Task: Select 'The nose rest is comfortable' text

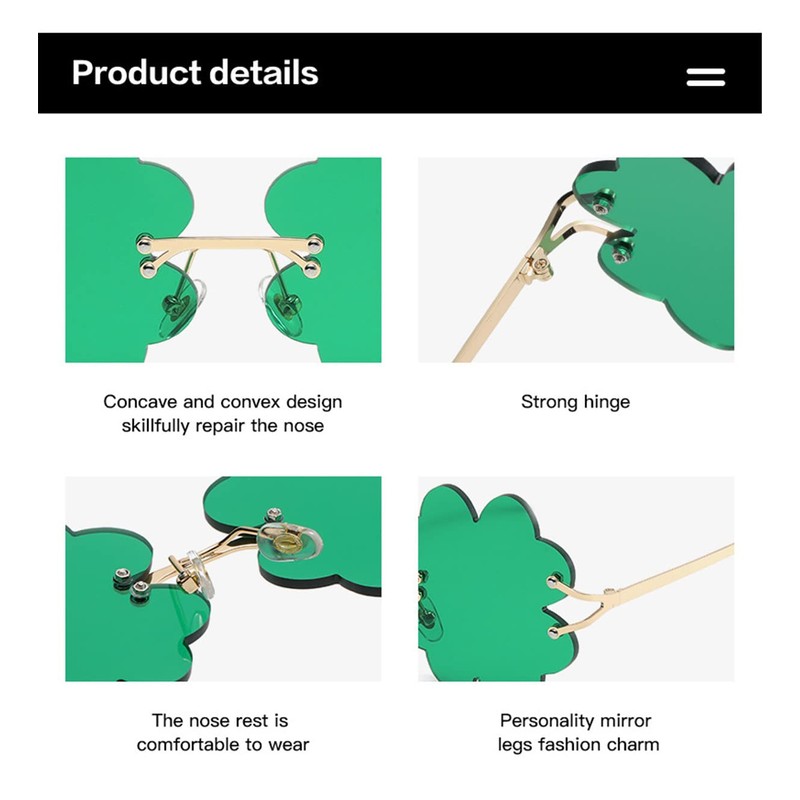Action: (222, 732)
